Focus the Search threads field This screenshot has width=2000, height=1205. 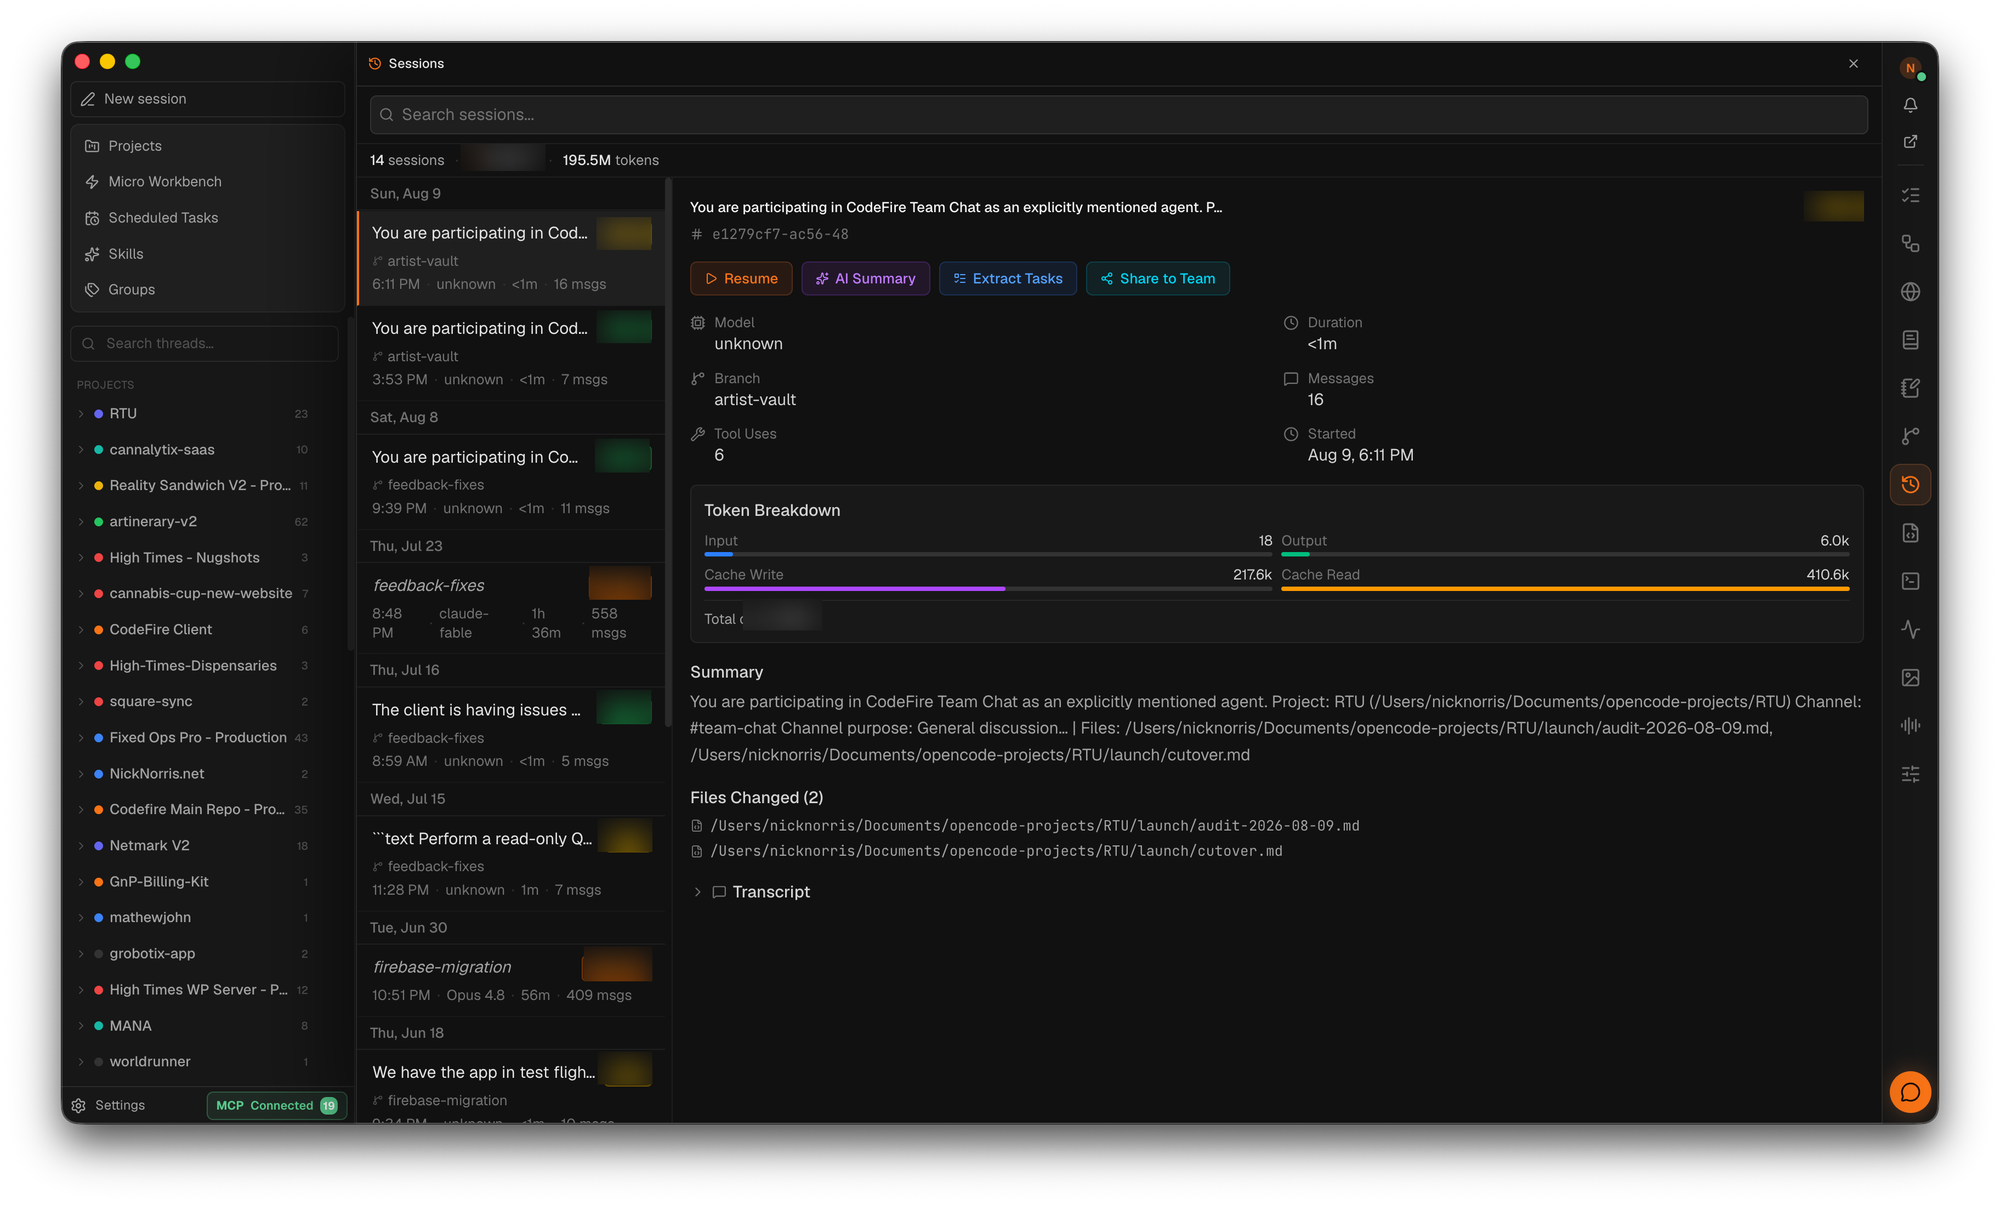[x=204, y=344]
